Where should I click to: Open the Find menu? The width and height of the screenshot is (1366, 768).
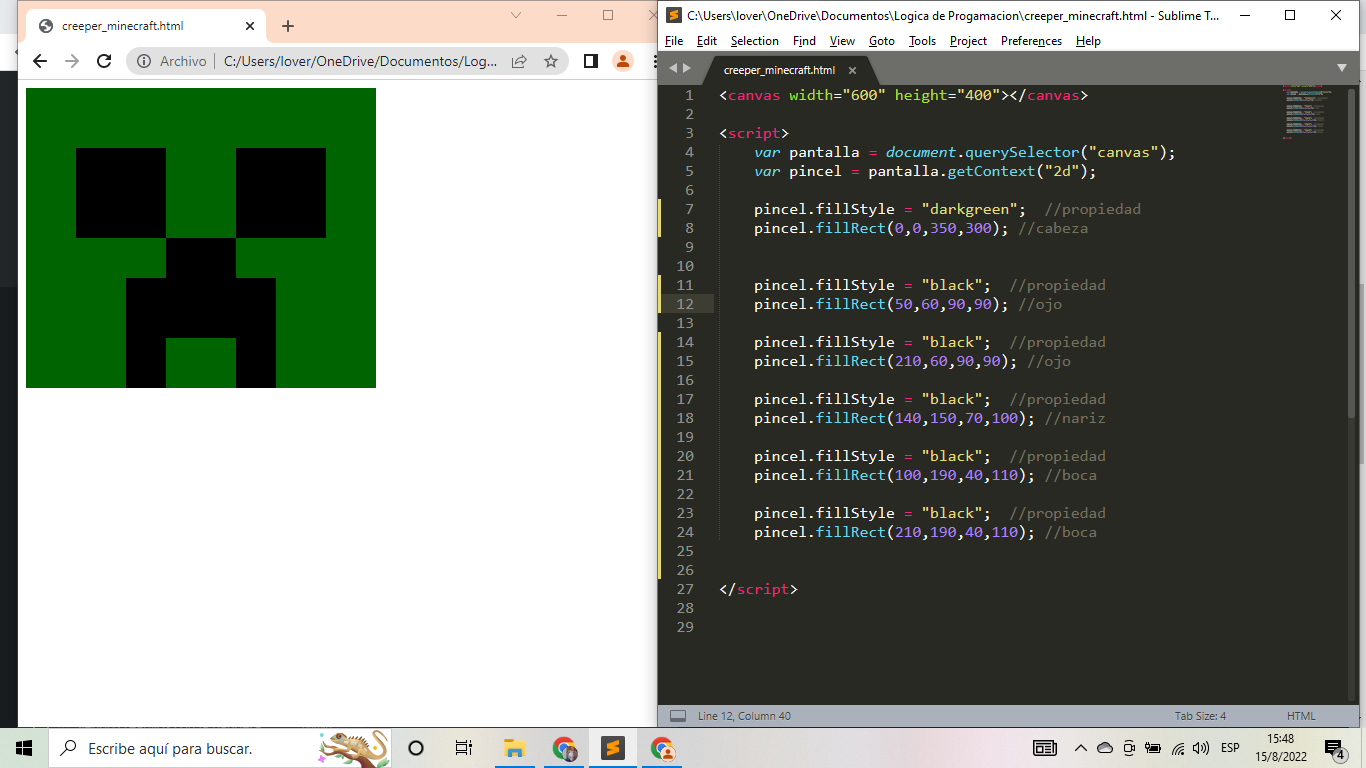tap(804, 41)
